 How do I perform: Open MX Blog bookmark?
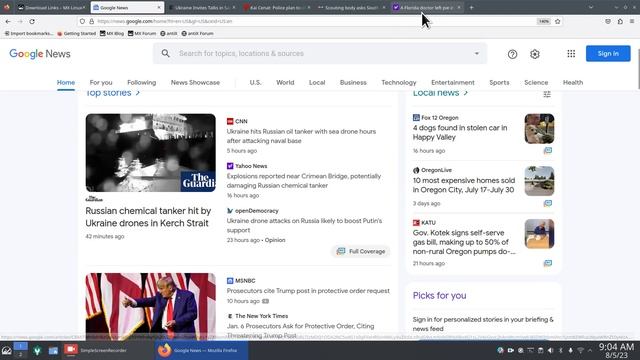coord(112,33)
